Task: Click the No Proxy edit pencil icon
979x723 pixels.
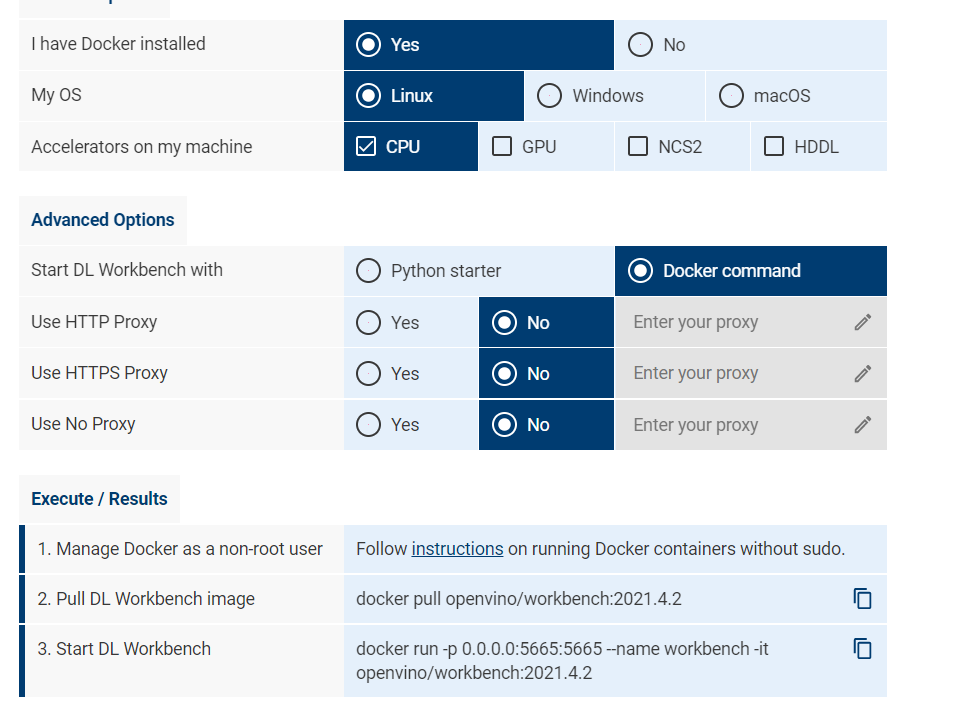Action: 863,425
